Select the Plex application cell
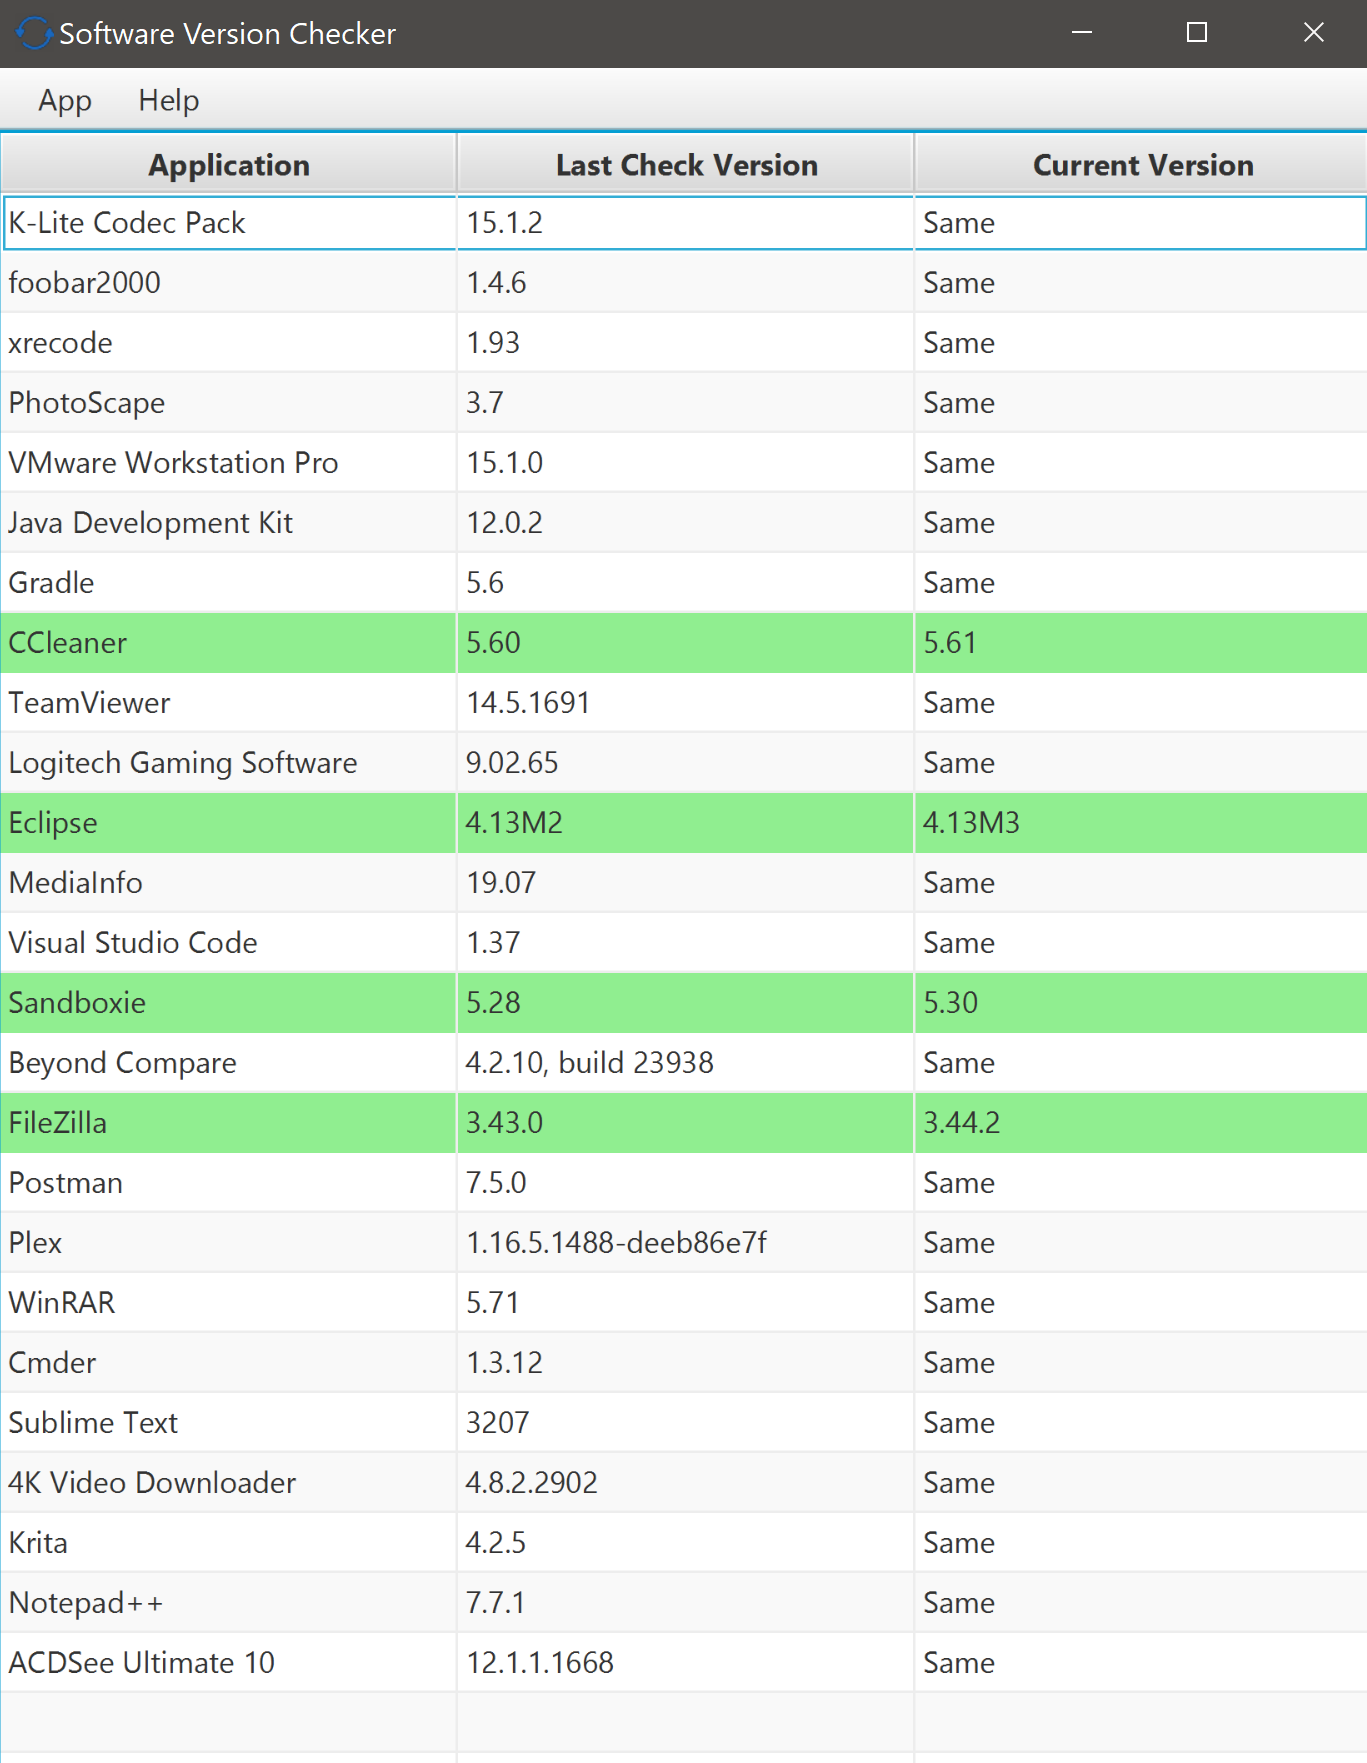Screen dimensions: 1367x1763 point(229,1243)
